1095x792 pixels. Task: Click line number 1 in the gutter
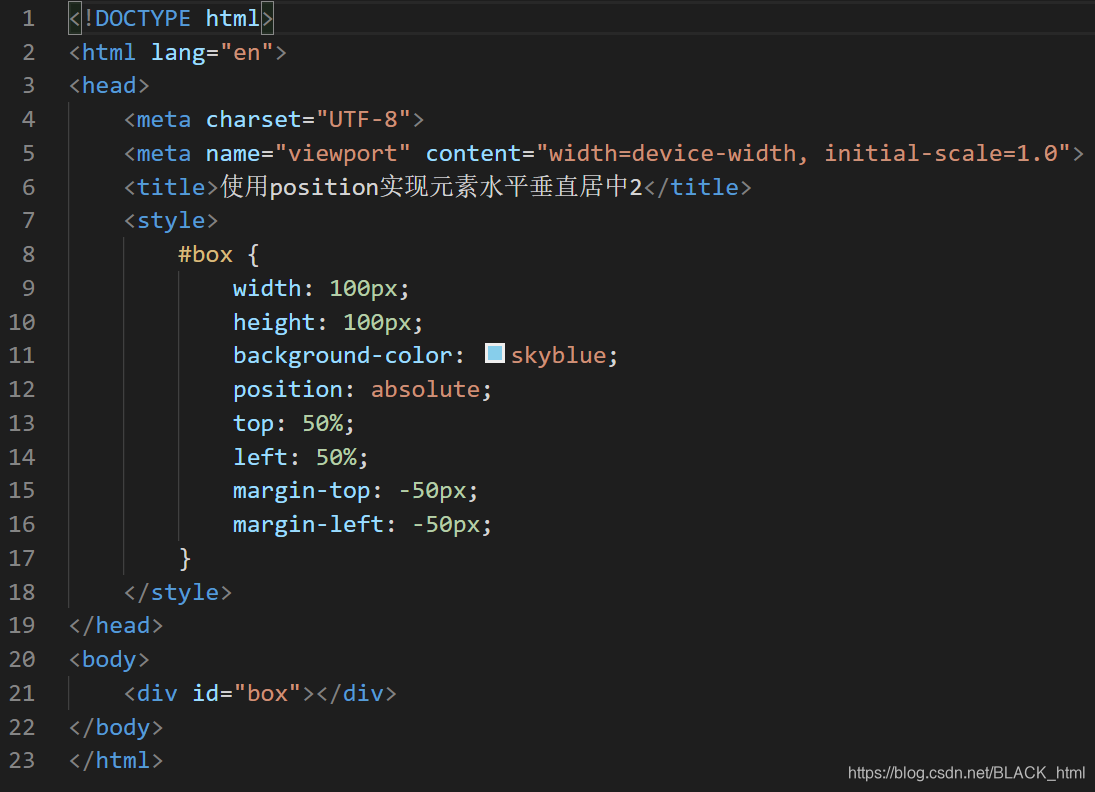[29, 18]
